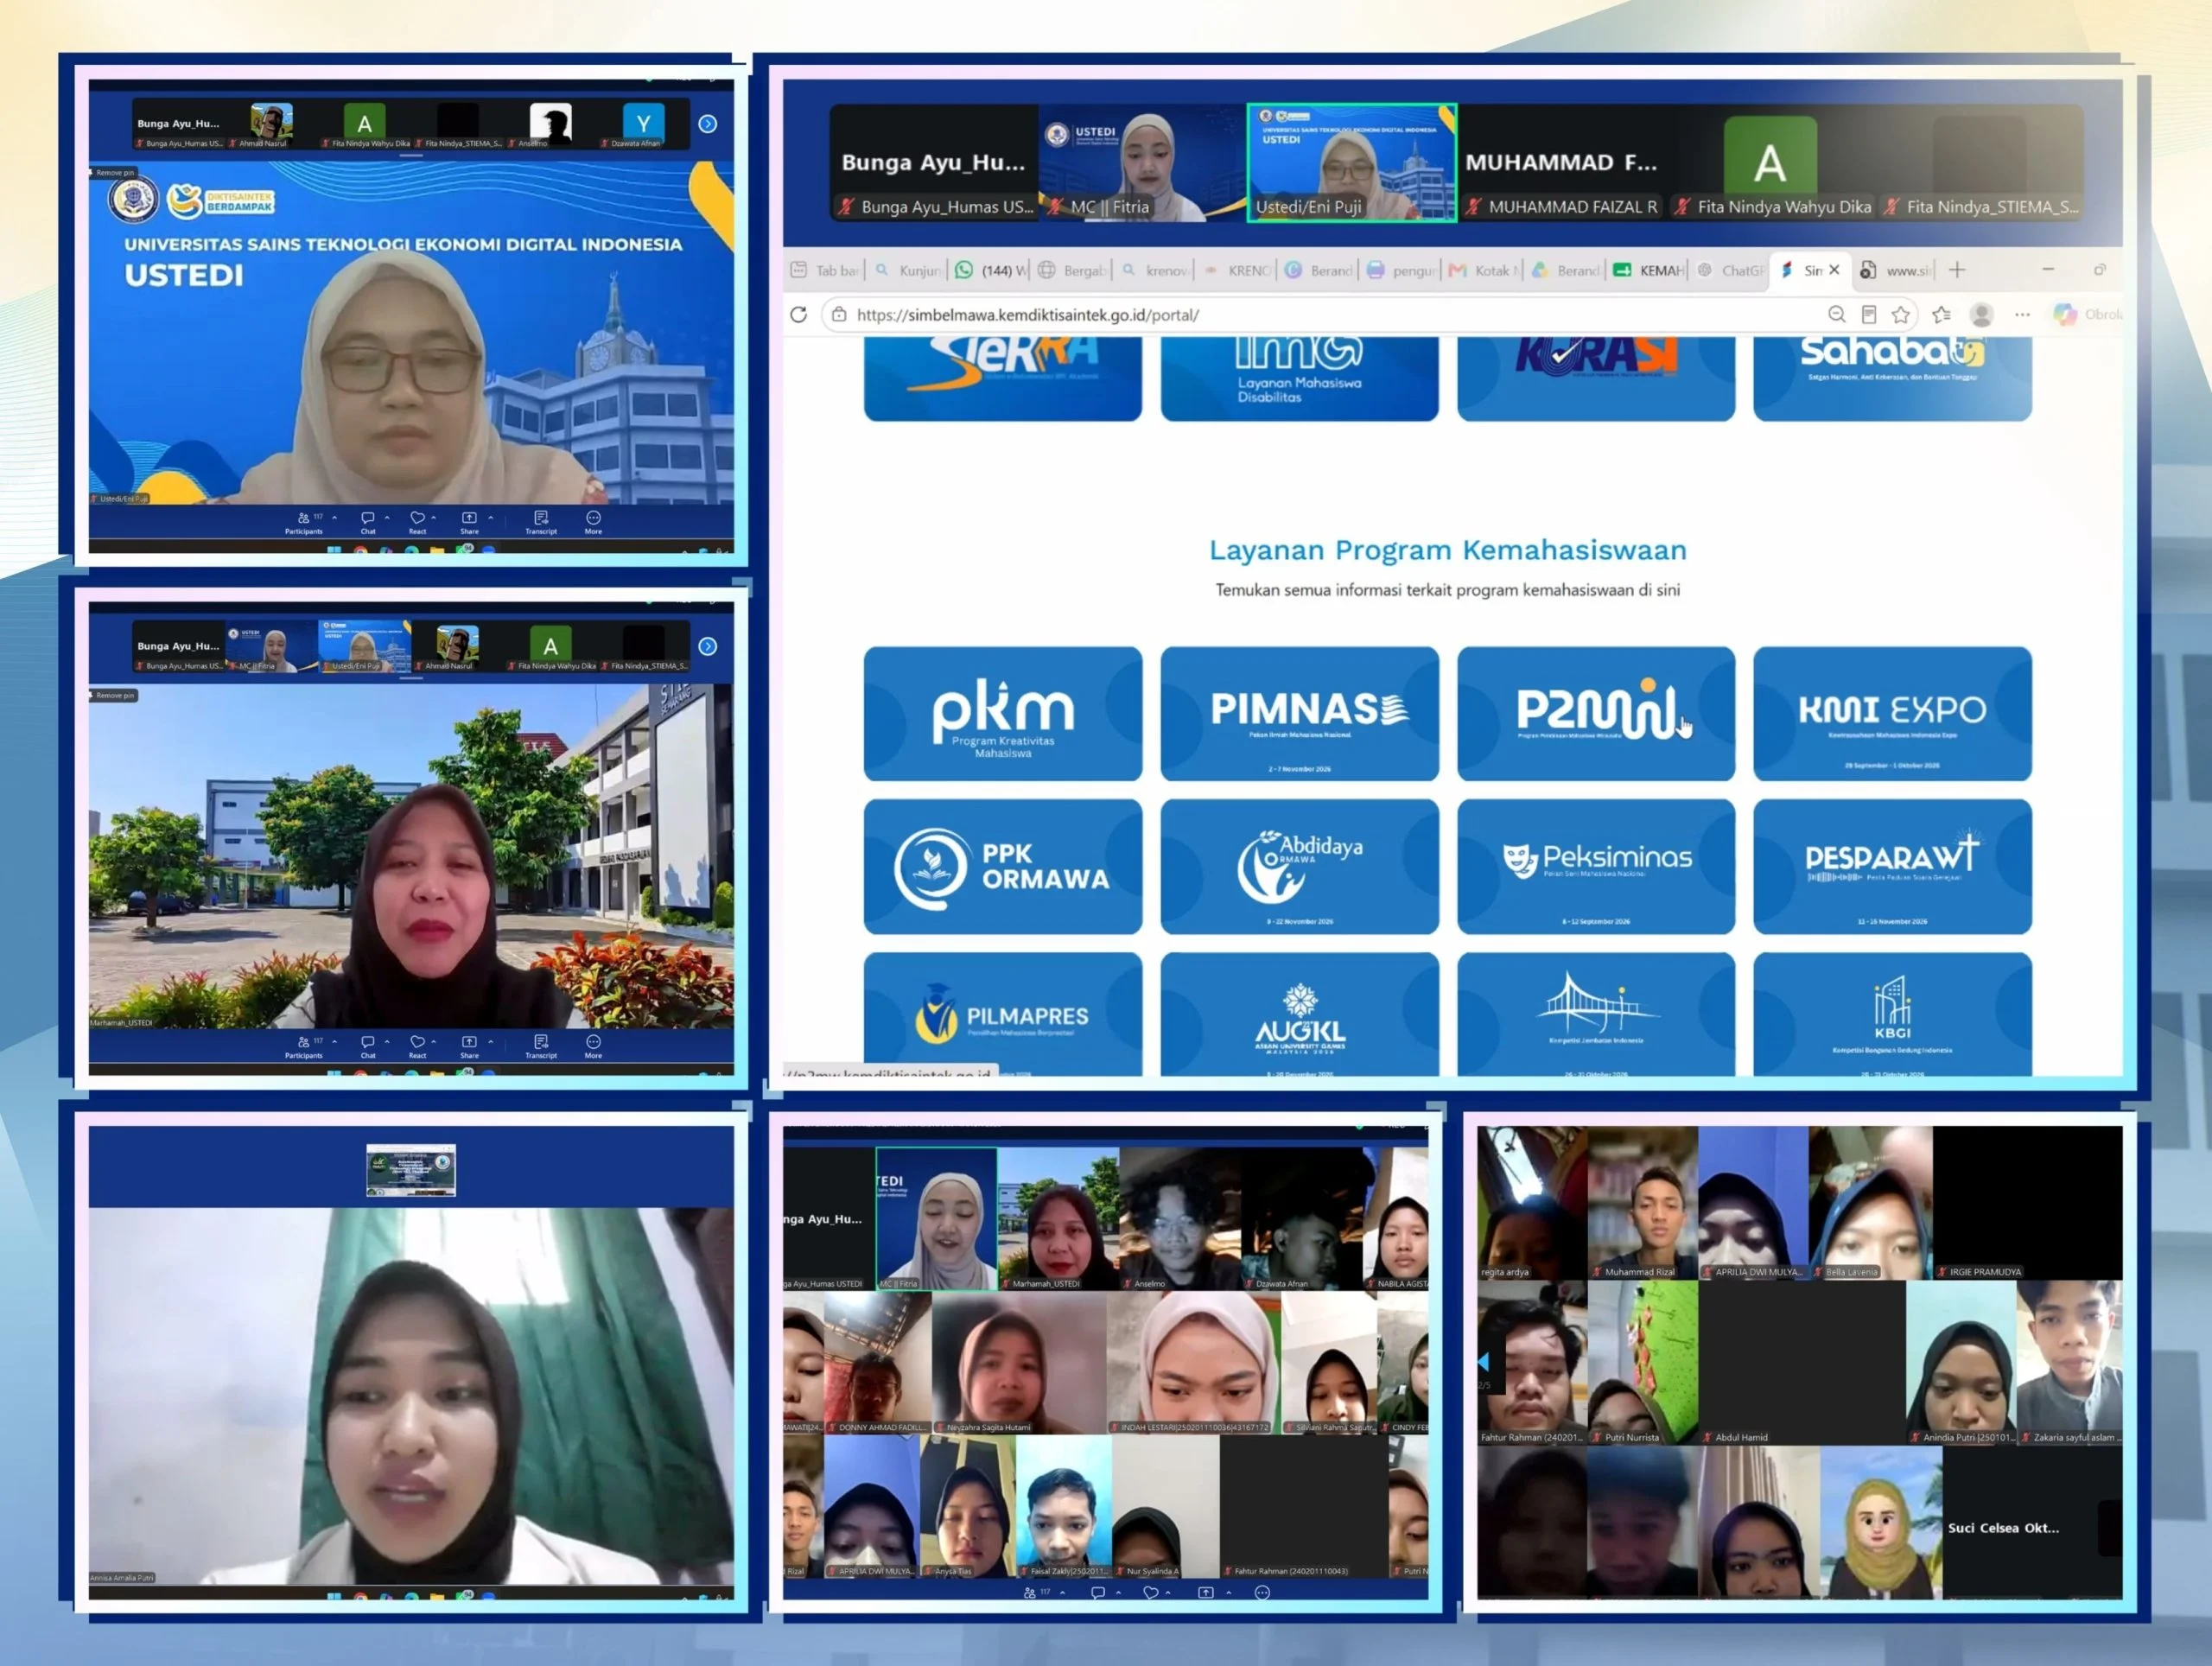
Task: Close the active Sin browser tab
Action: point(1834,270)
